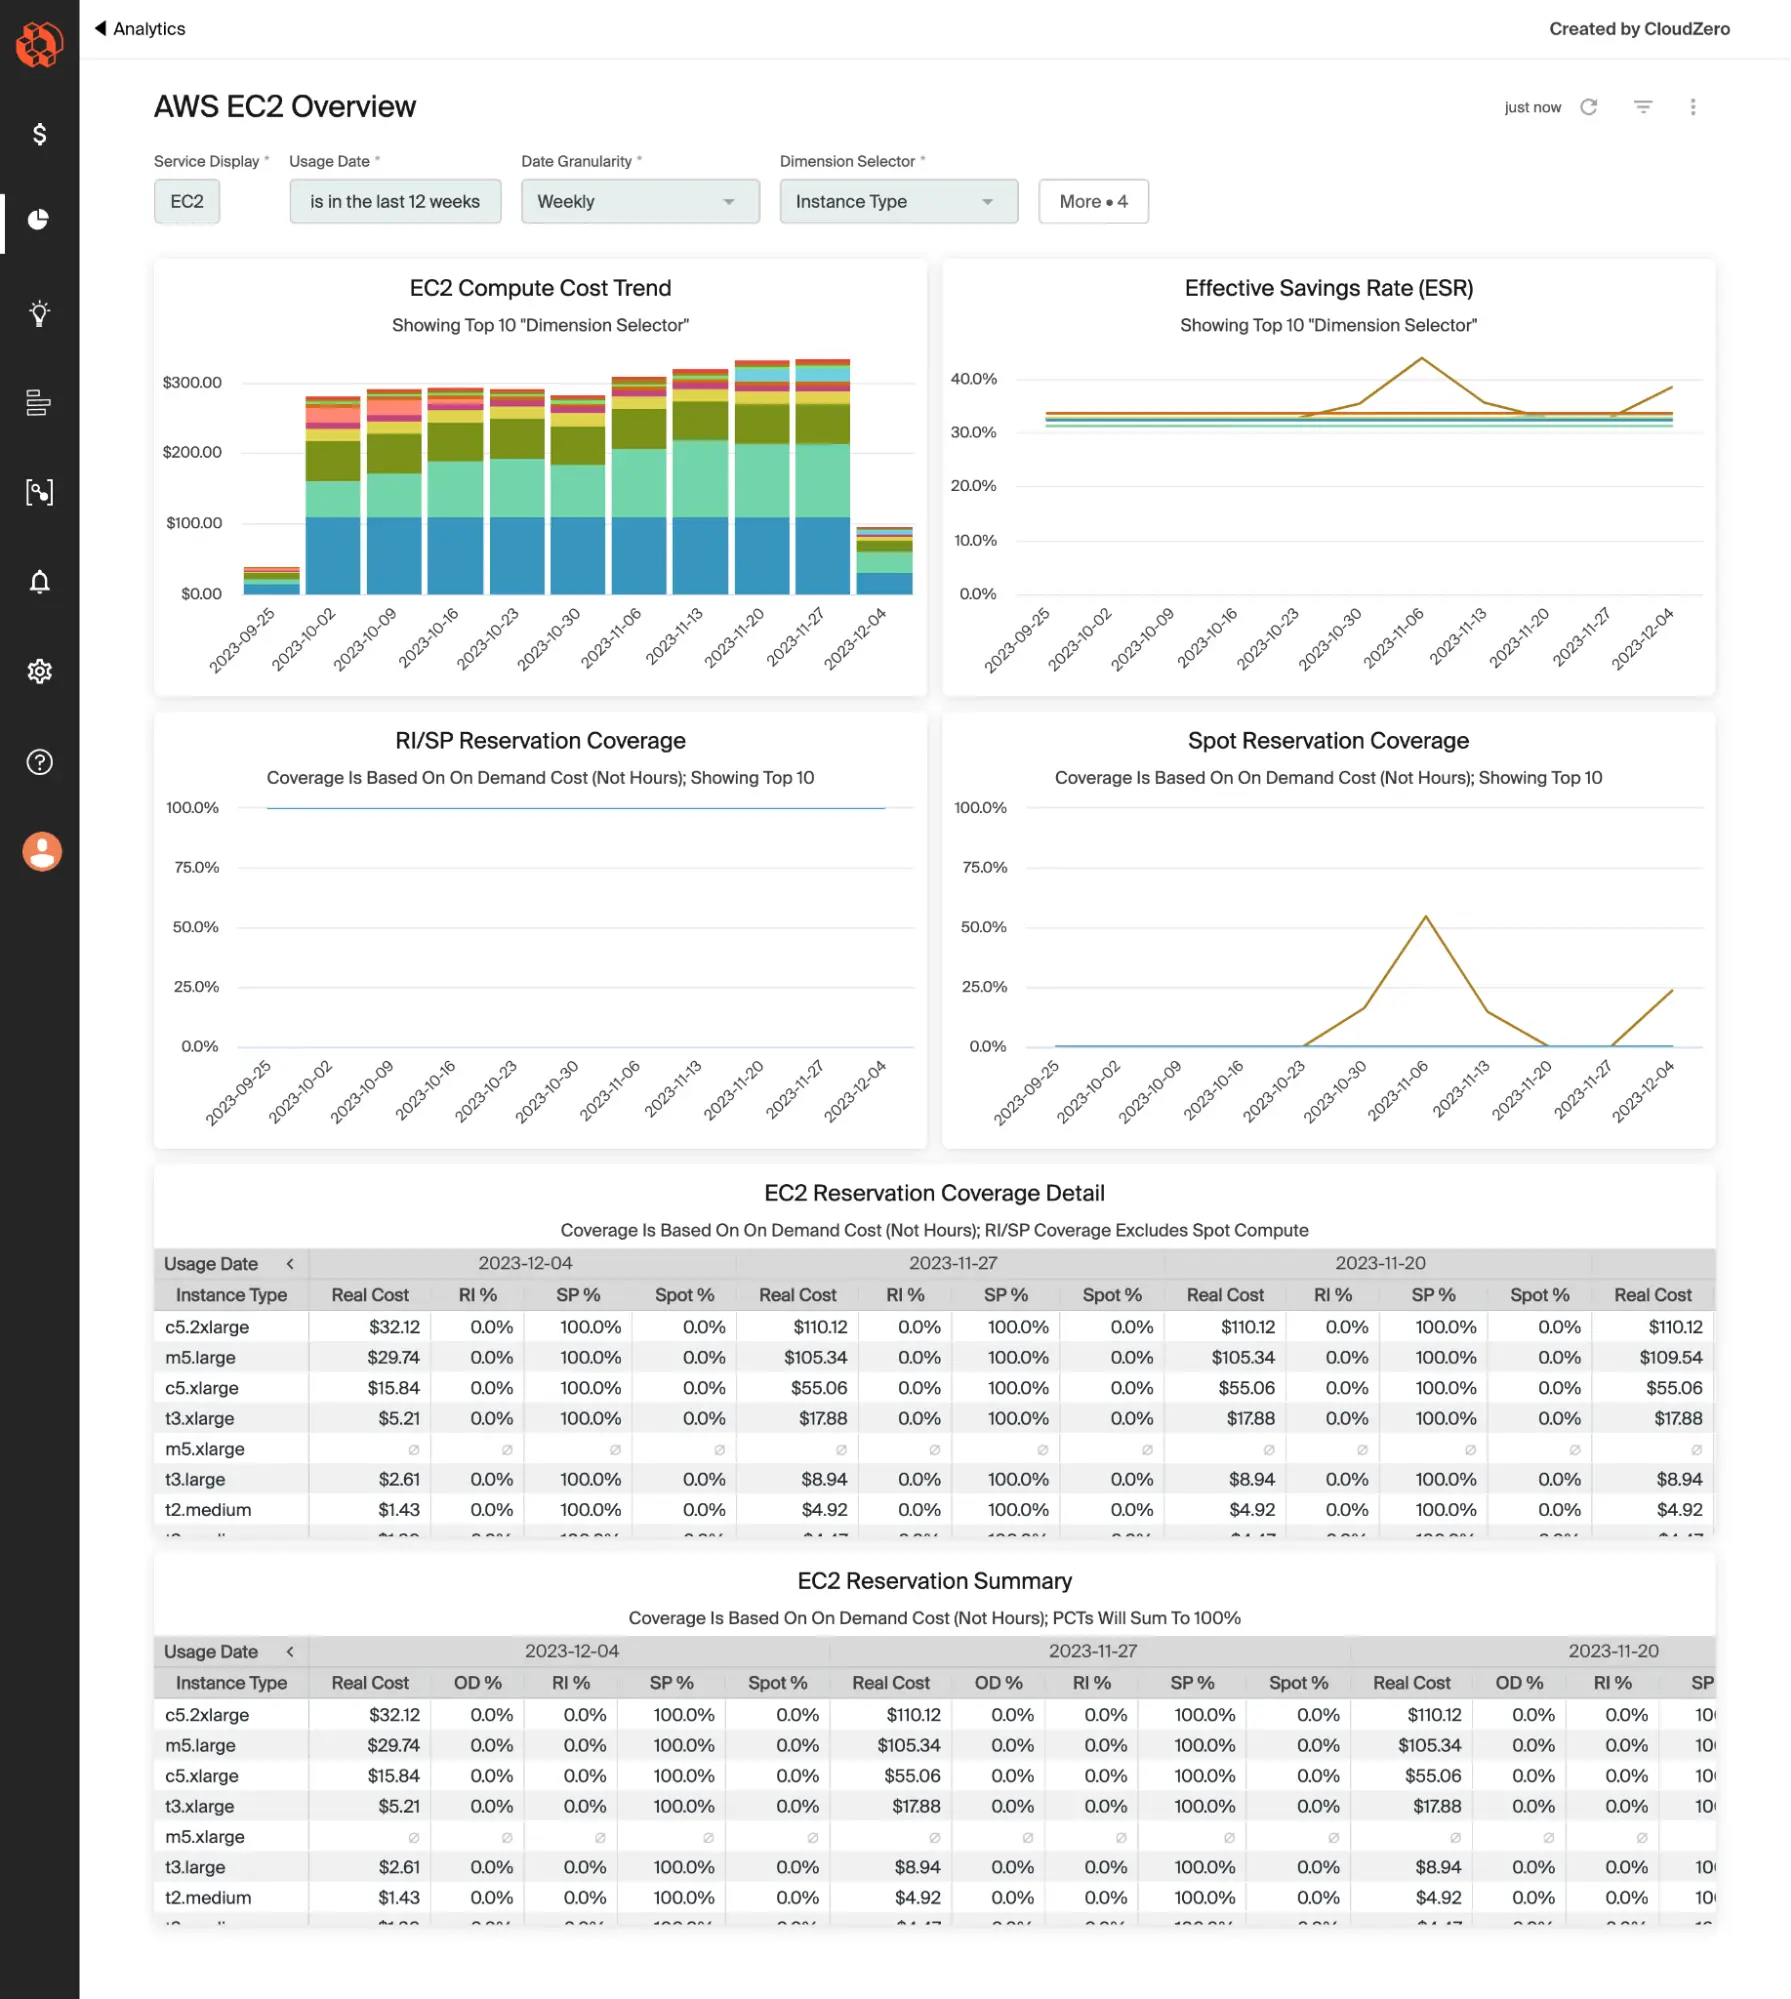Open the bell notifications sidebar icon
Screen dimensions: 1791x1999
[39, 582]
